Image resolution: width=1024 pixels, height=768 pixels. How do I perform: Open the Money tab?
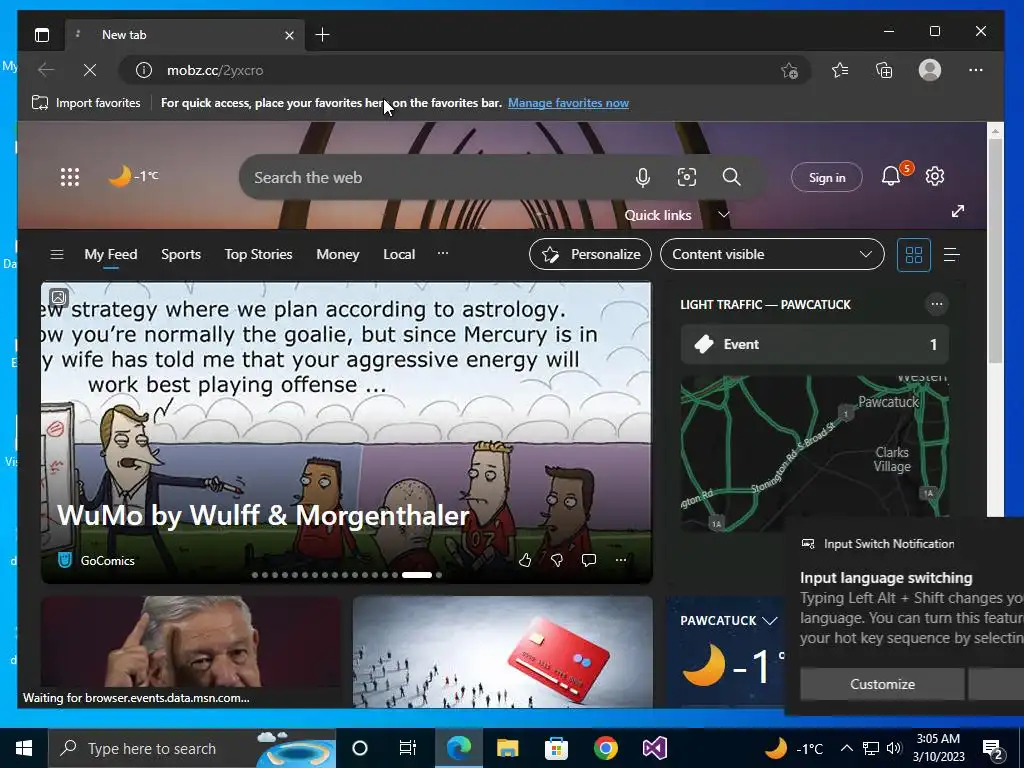click(338, 255)
